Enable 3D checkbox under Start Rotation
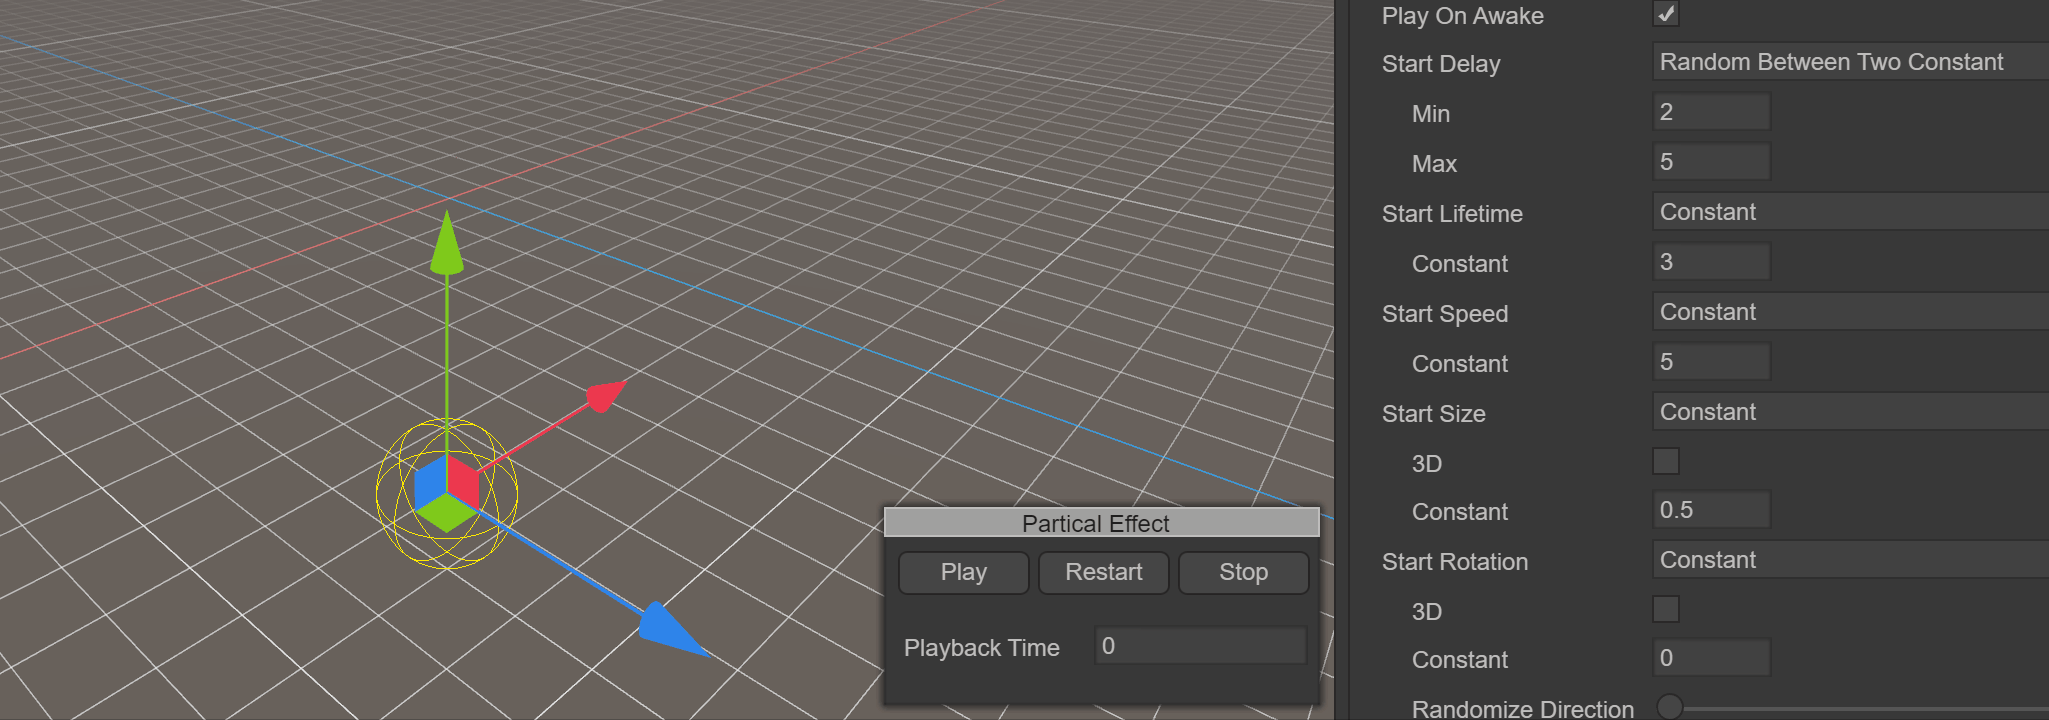This screenshot has width=2049, height=720. [1665, 609]
